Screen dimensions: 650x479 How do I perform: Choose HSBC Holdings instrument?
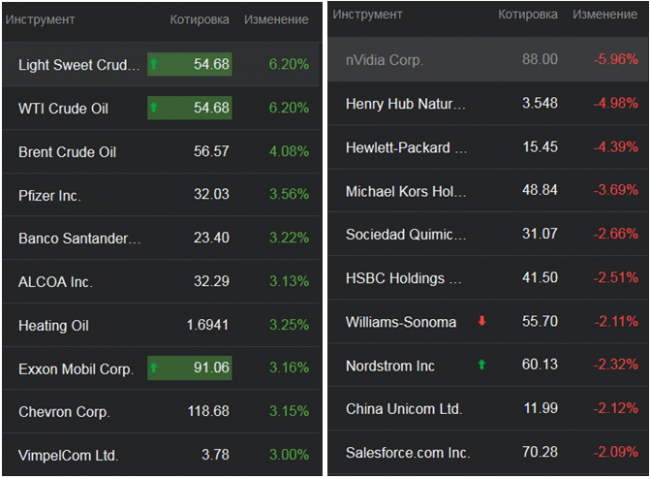(406, 277)
